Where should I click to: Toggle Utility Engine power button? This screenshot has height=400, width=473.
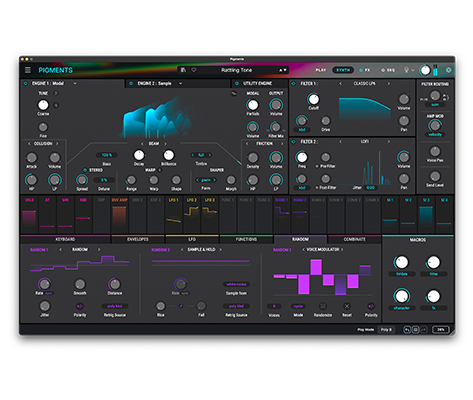(x=237, y=83)
